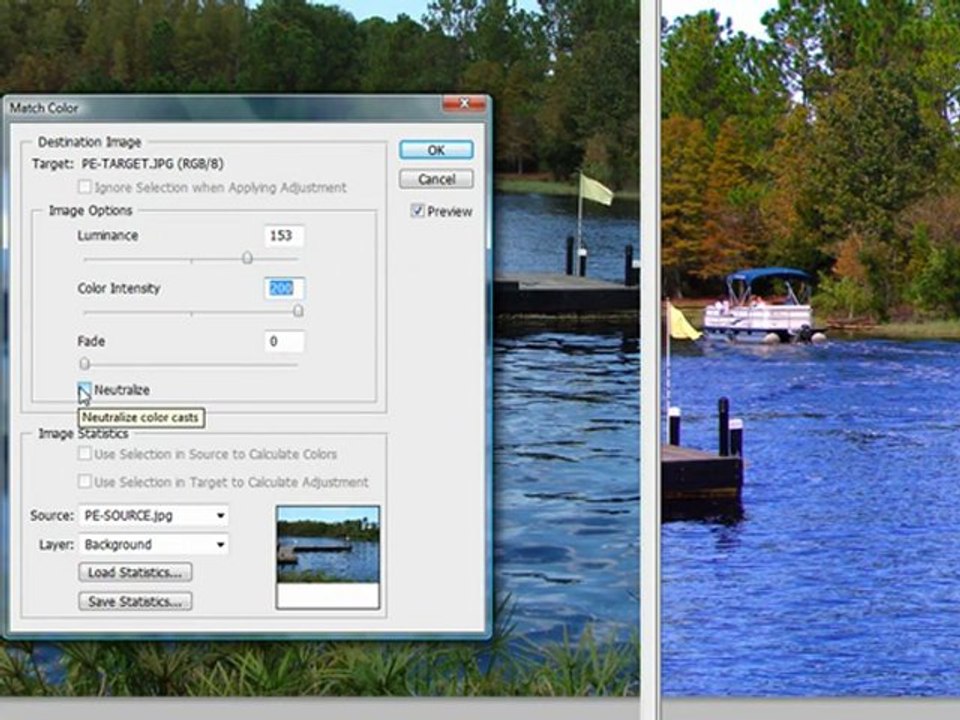Check Use Selection in Target to Calculate Adjustment

pyautogui.click(x=85, y=481)
